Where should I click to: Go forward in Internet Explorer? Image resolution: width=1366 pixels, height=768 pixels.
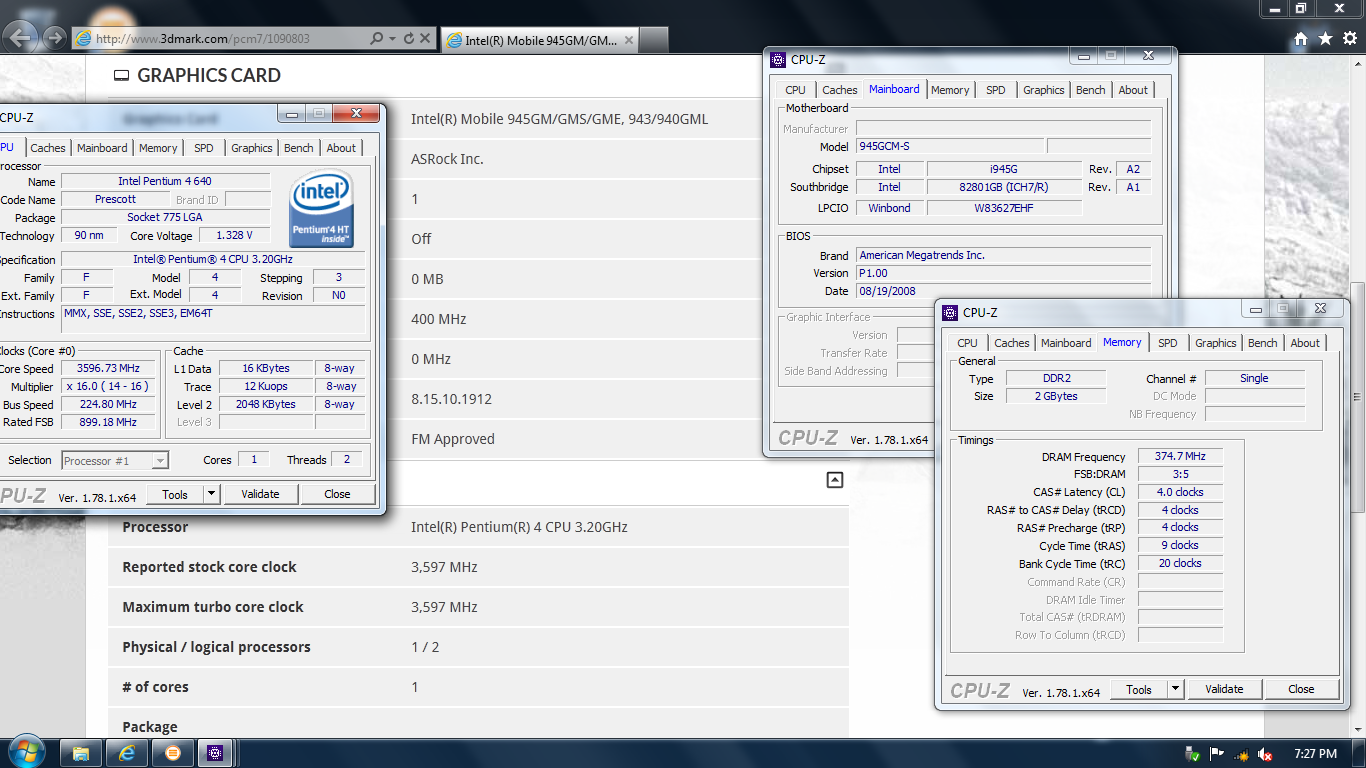tap(55, 39)
